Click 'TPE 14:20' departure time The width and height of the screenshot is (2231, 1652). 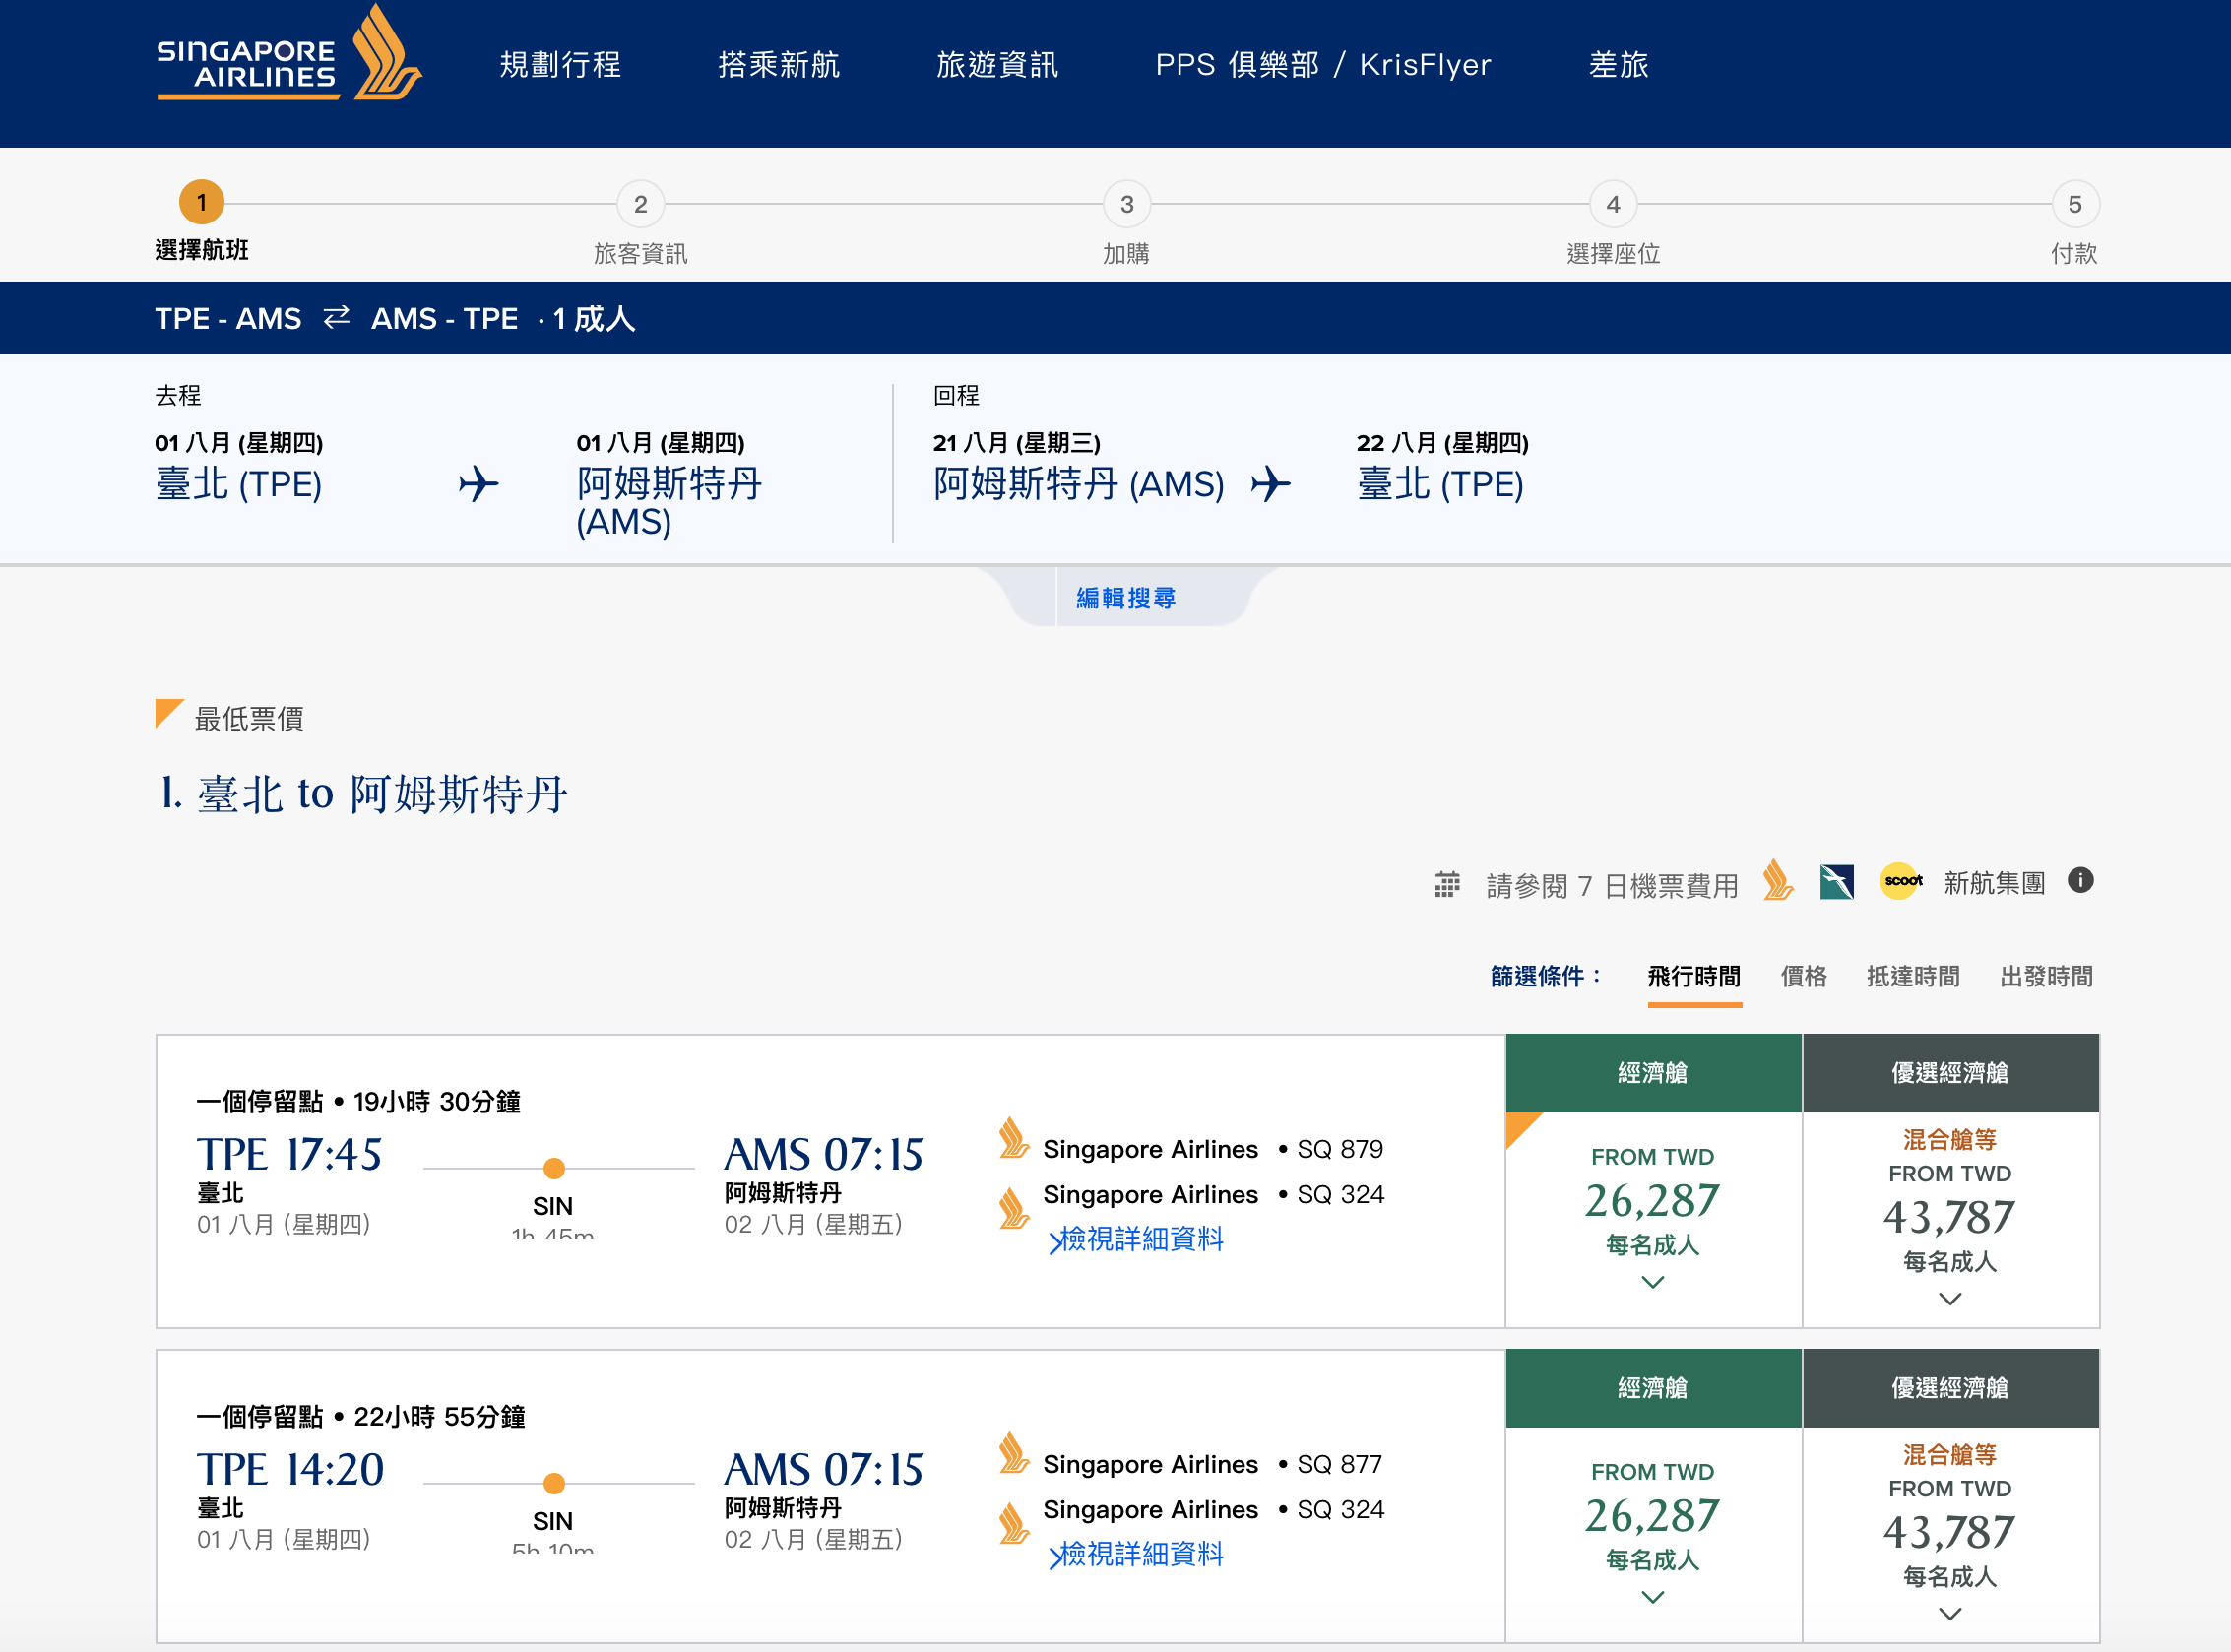pyautogui.click(x=290, y=1469)
